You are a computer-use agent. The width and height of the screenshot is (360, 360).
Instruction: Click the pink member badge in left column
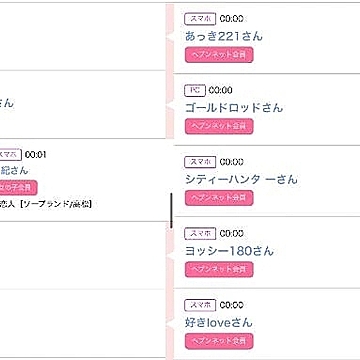18,188
